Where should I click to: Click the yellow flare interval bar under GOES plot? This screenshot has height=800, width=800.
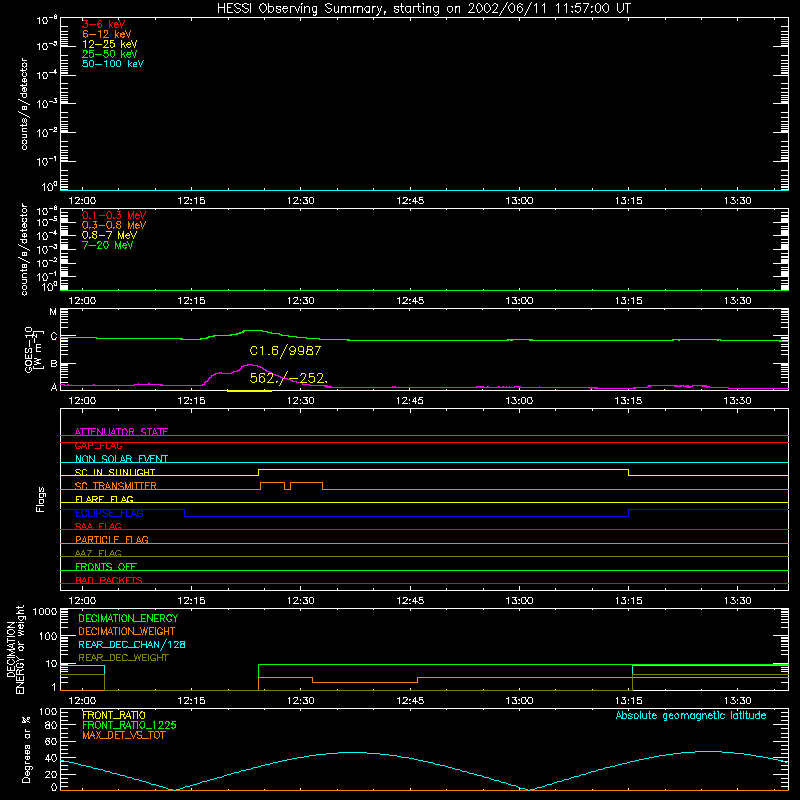(249, 391)
